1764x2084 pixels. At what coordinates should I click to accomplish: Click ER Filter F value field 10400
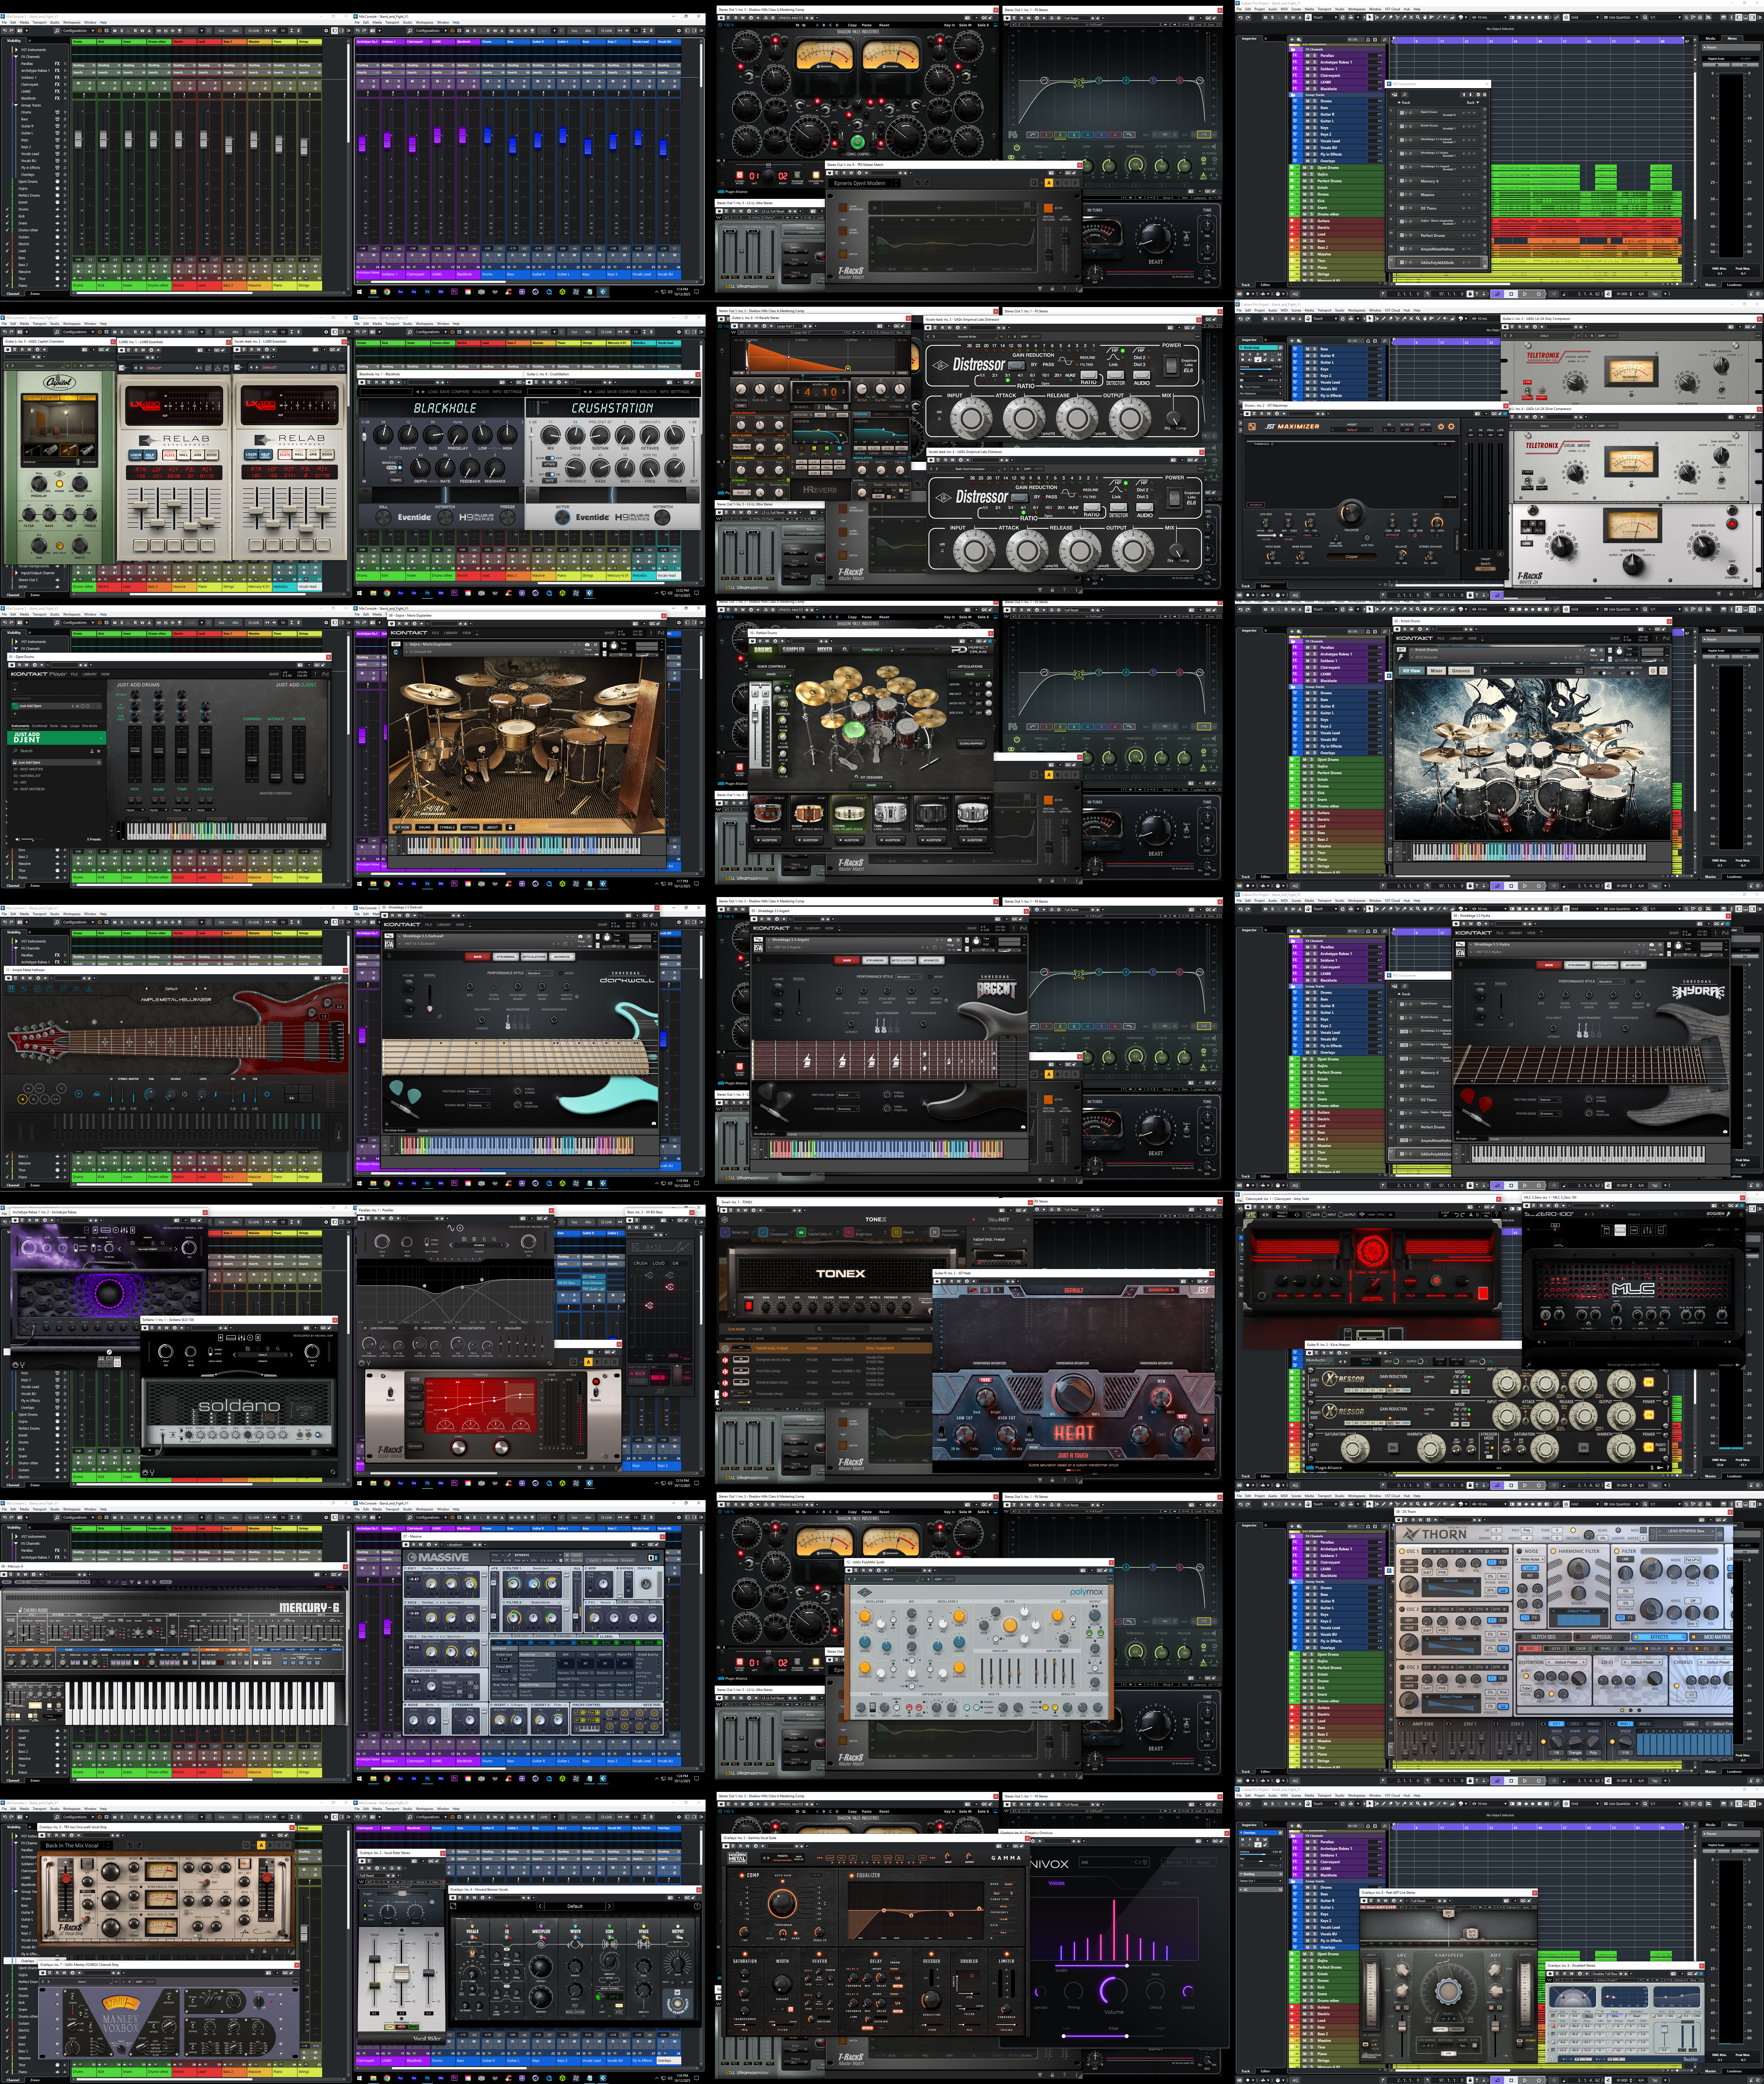click(842, 415)
